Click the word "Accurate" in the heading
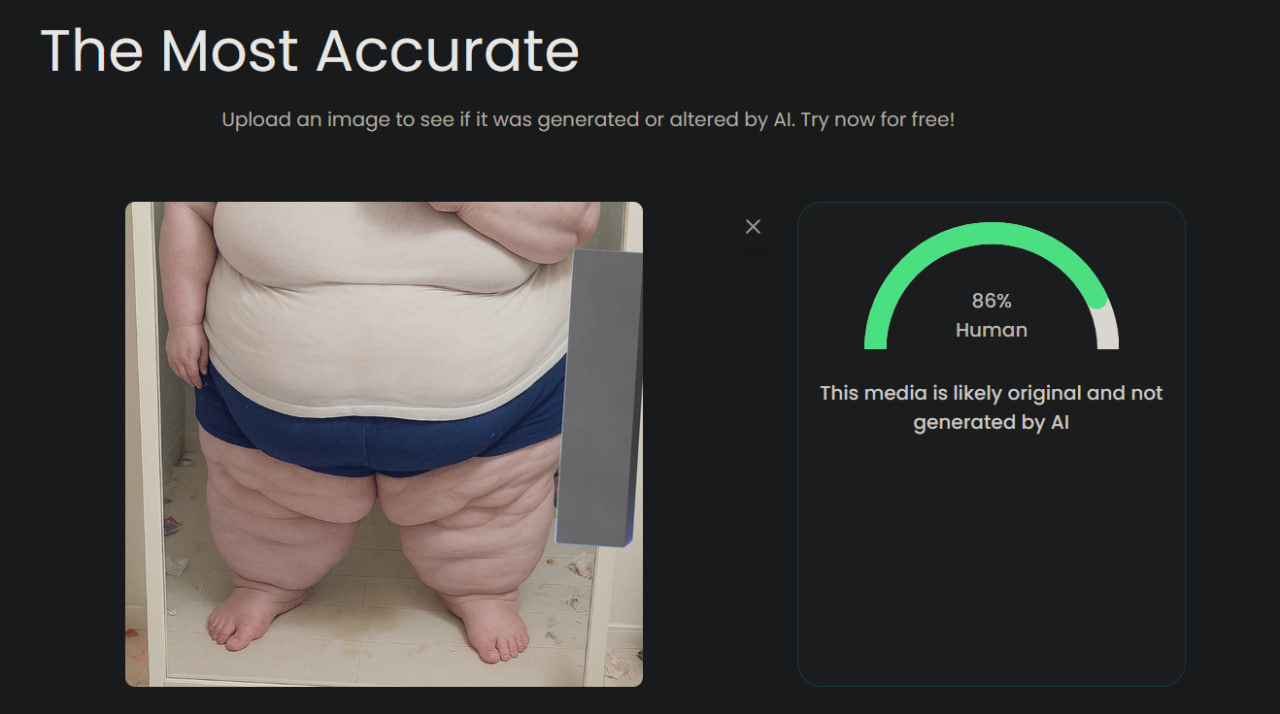Screen dimensions: 1280x714 pyautogui.click(x=448, y=50)
